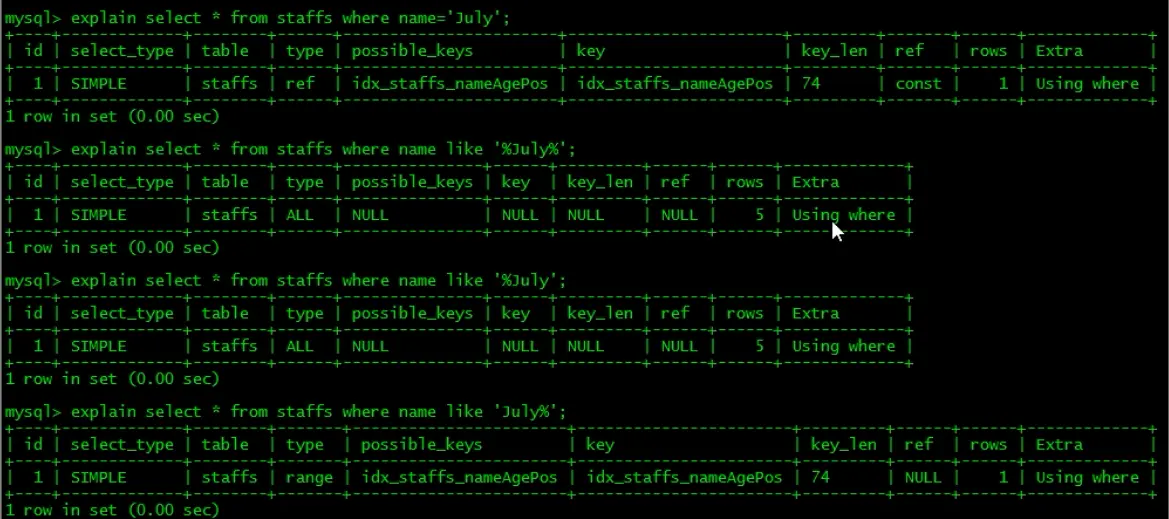
Task: Click 'Using where' in the first result row
Action: 1087,84
